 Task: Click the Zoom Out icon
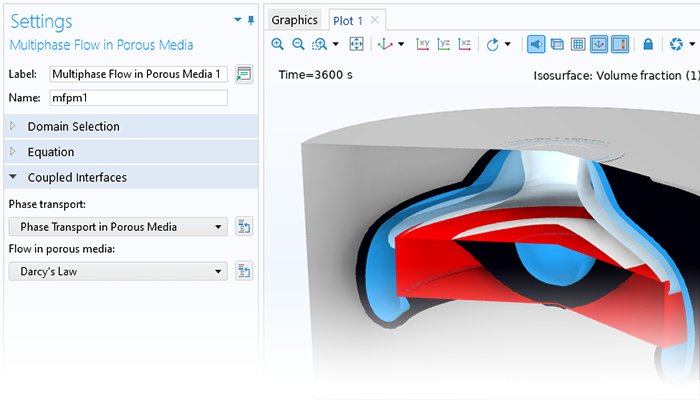click(298, 44)
